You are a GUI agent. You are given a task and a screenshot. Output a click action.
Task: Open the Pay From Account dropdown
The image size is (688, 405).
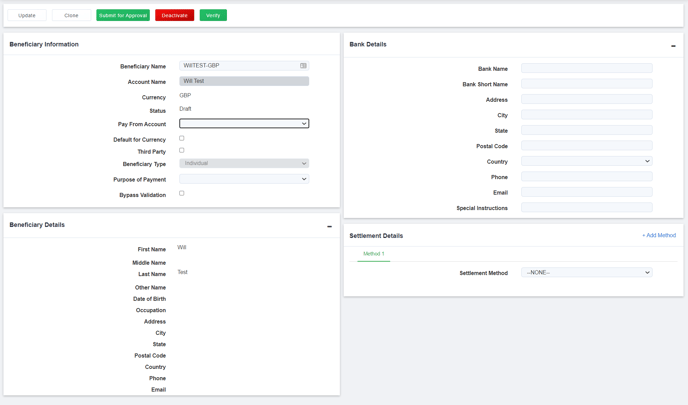click(x=244, y=124)
